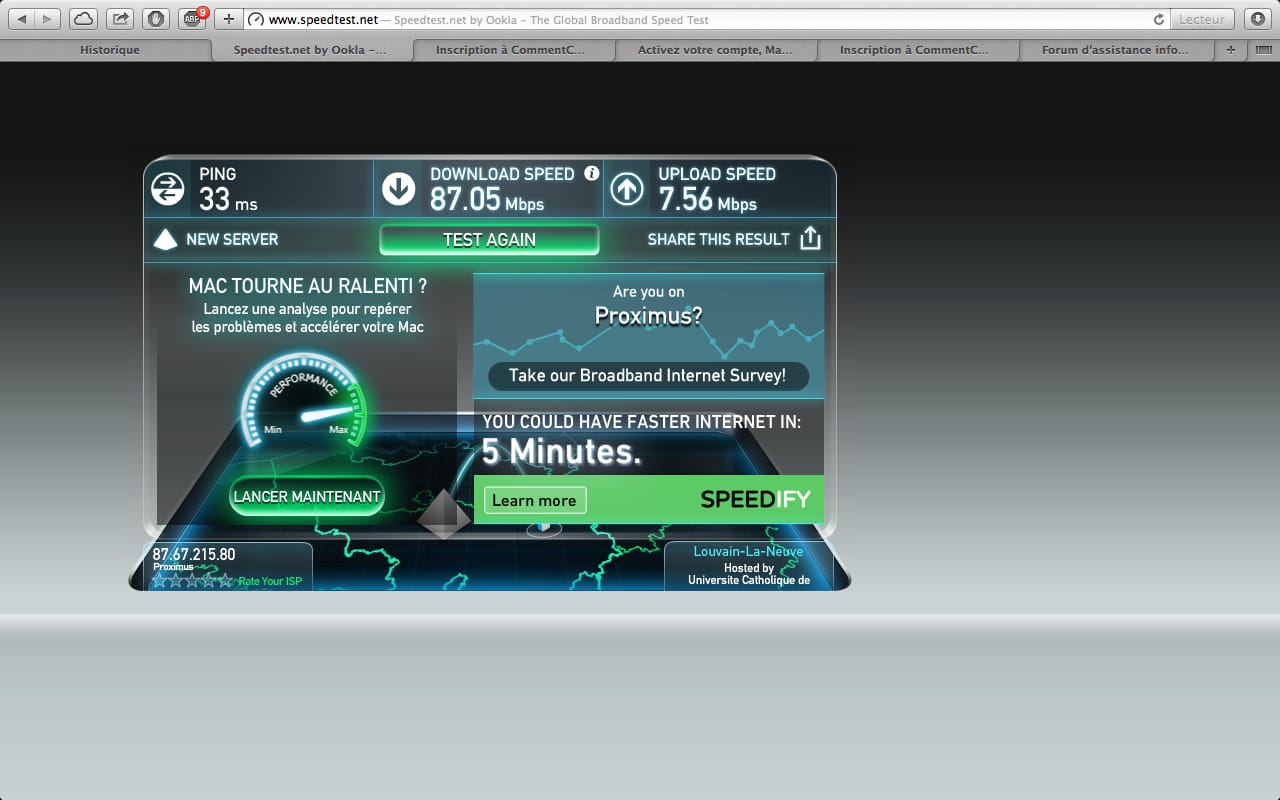Click the IP address 87.67.215.80

coord(194,554)
